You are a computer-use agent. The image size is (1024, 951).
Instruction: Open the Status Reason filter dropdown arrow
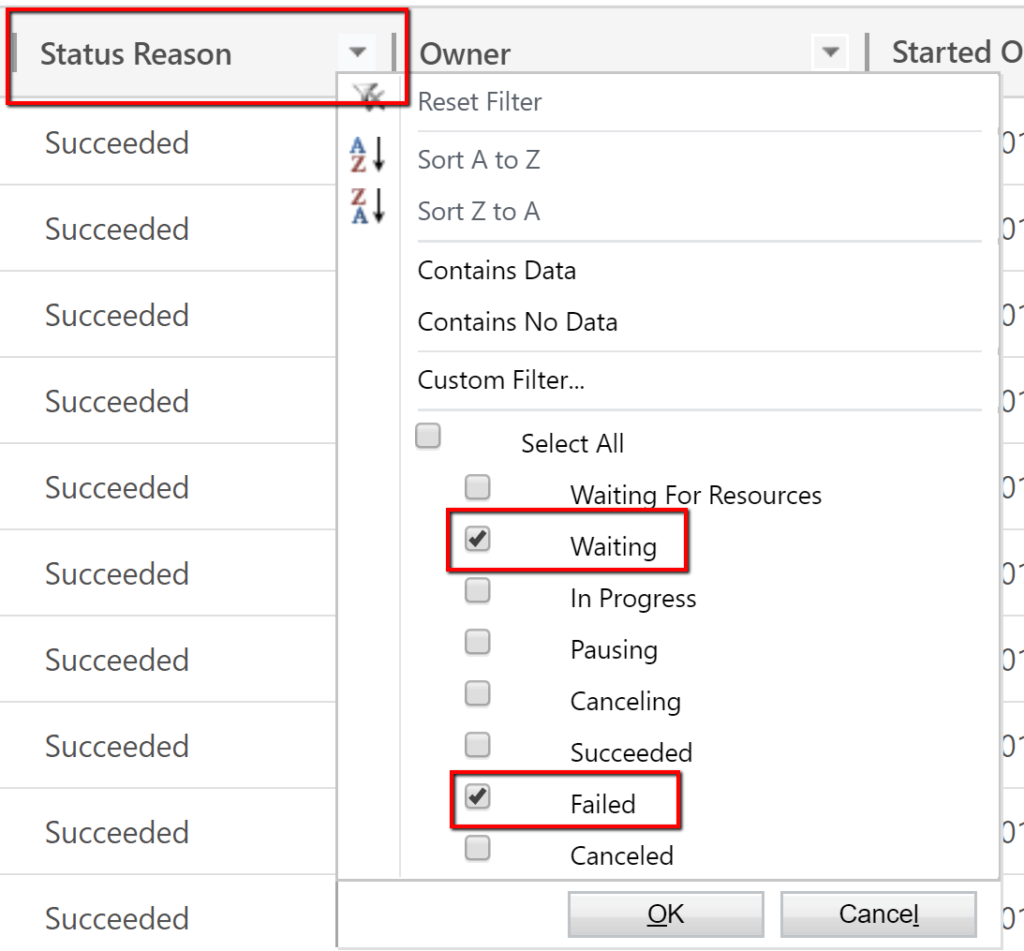pyautogui.click(x=358, y=53)
